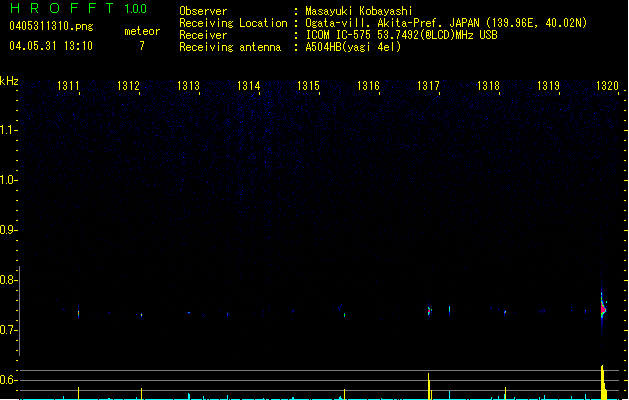Click the kHz axis unit label
The height and width of the screenshot is (400, 629).
[9, 81]
